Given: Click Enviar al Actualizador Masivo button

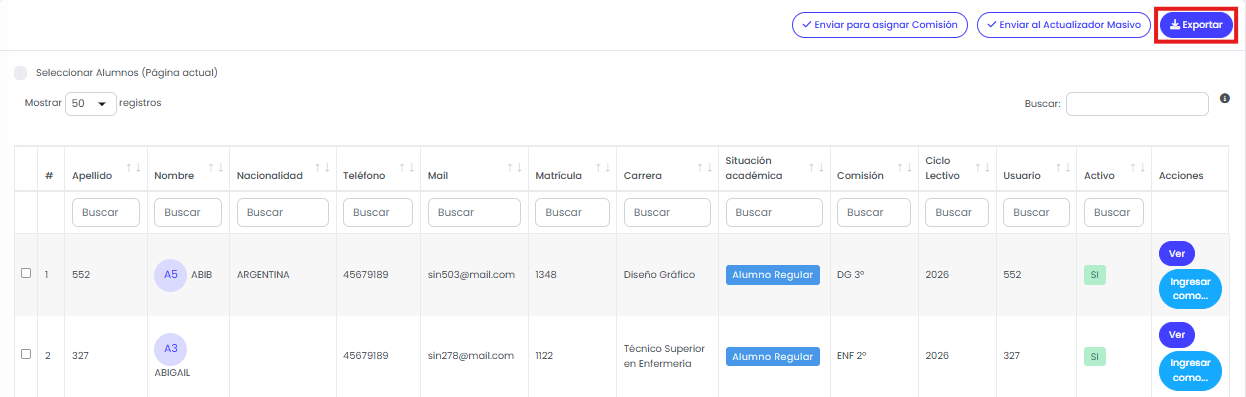Looking at the screenshot, I should point(1063,25).
